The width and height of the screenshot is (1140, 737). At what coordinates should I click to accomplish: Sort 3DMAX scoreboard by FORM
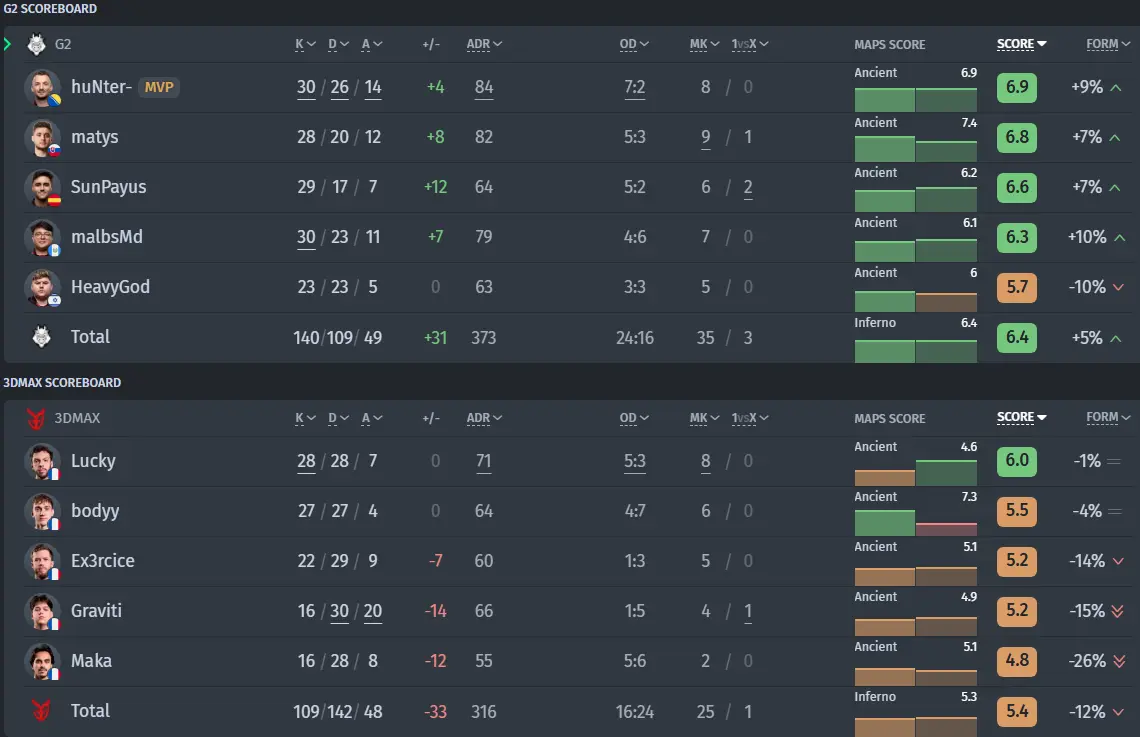(x=1108, y=417)
